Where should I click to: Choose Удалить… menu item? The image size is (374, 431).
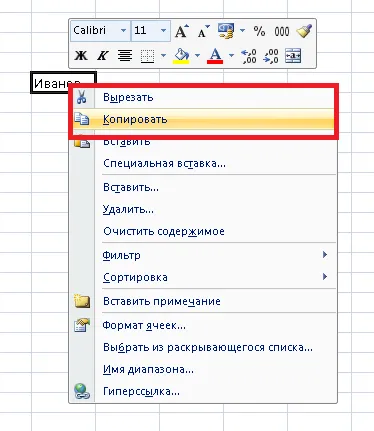[203, 209]
